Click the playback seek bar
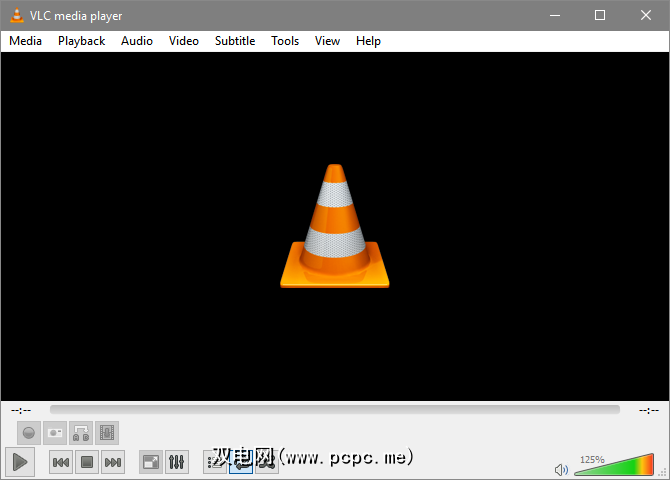This screenshot has height=480, width=670. [x=334, y=409]
